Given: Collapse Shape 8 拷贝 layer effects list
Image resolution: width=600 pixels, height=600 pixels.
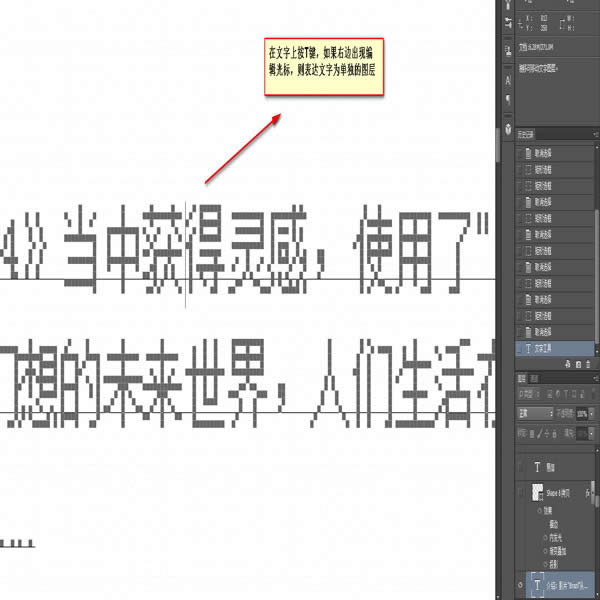Looking at the screenshot, I should coord(593,494).
